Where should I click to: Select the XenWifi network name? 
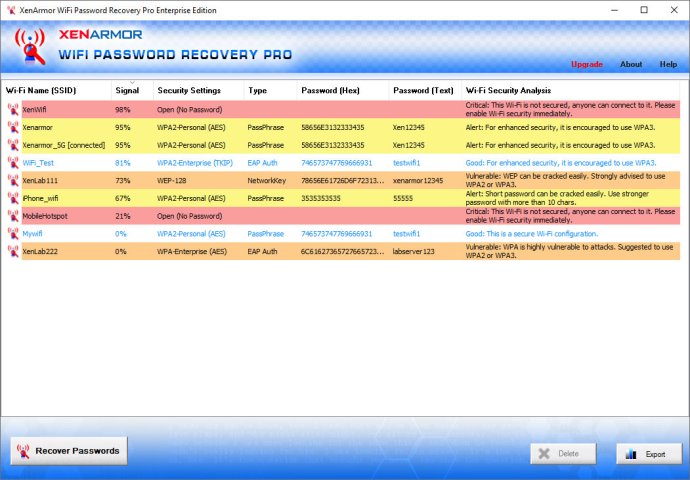point(34,110)
